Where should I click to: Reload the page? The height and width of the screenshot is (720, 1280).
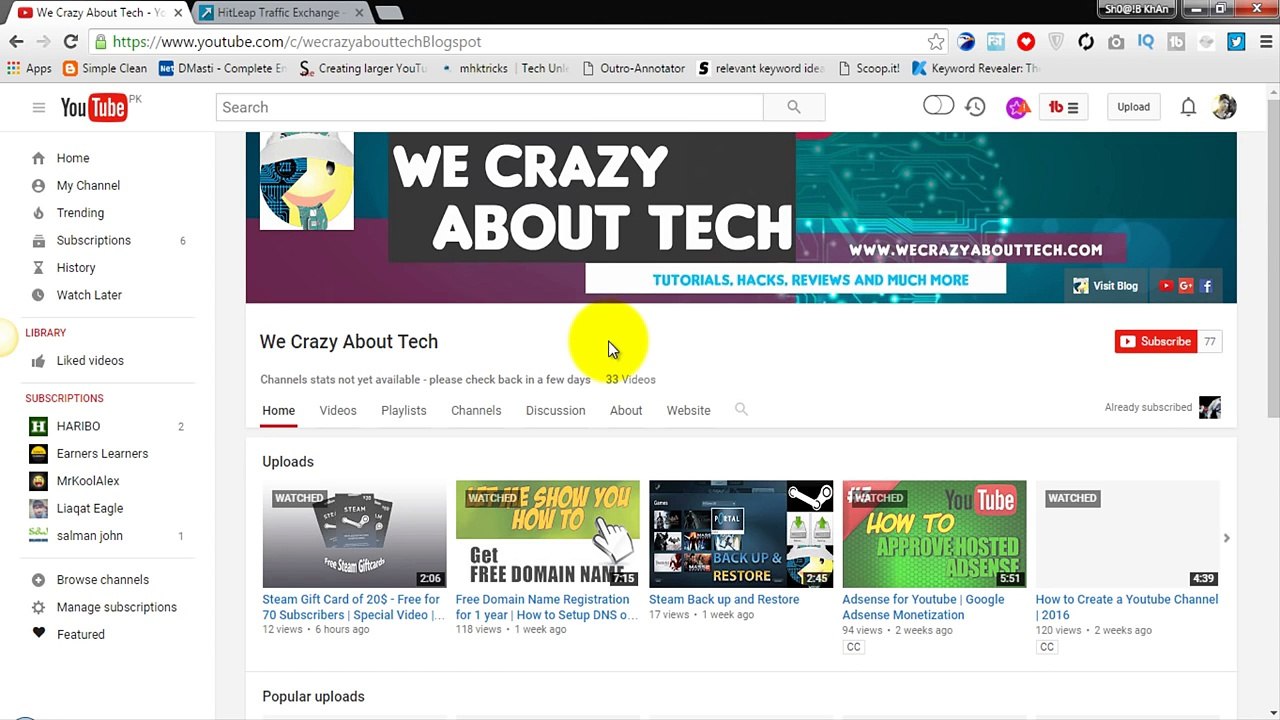click(70, 42)
